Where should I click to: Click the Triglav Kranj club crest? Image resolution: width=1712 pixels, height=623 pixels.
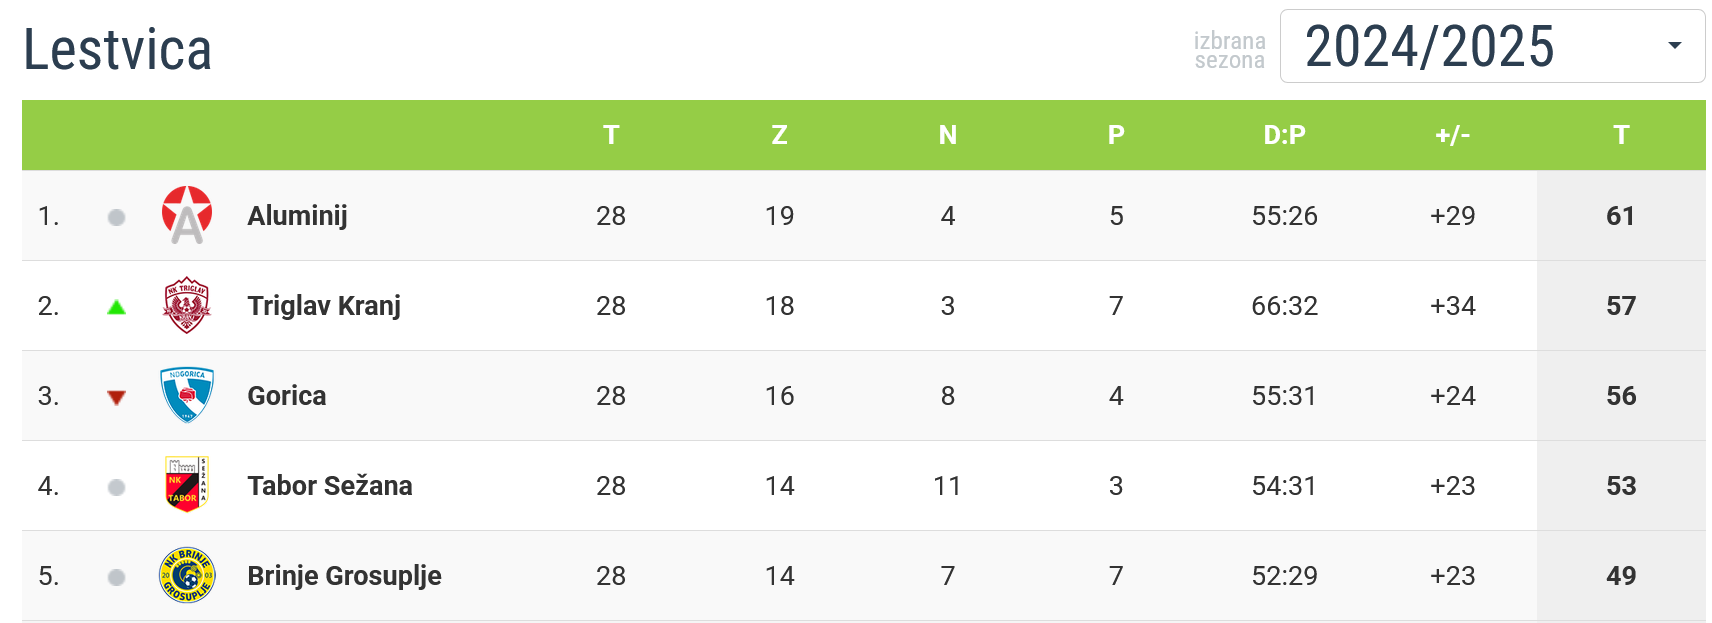(187, 305)
